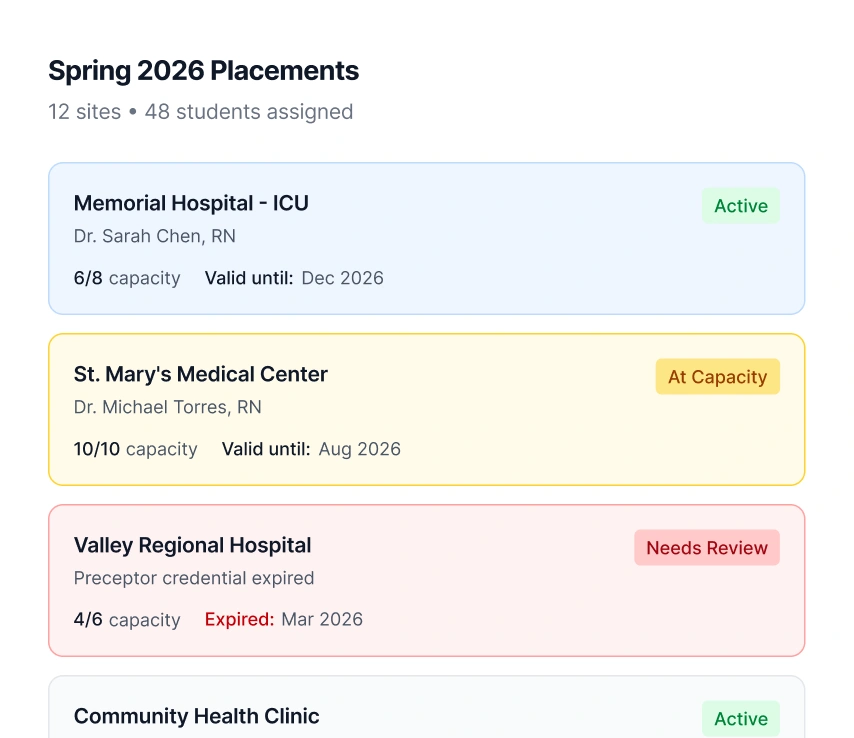Click the 48 students assigned count
854x738 pixels.
[x=249, y=112]
